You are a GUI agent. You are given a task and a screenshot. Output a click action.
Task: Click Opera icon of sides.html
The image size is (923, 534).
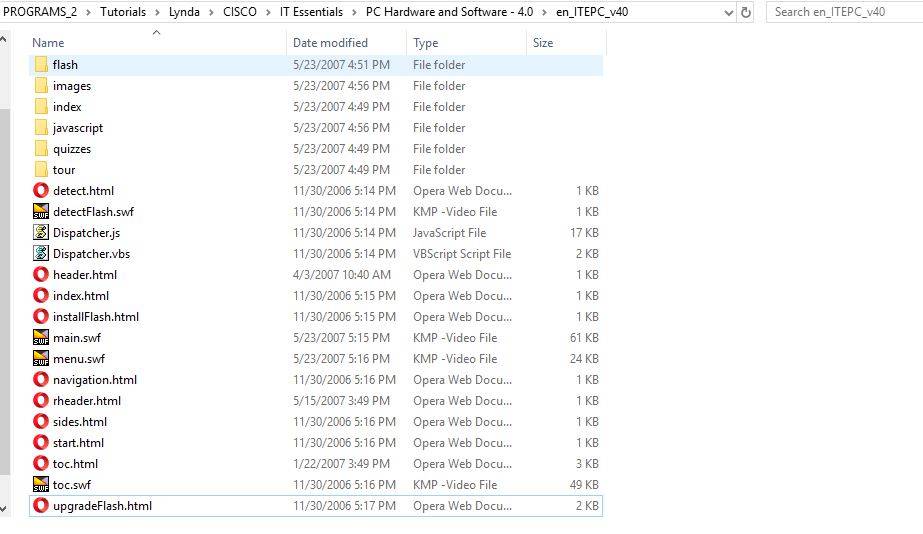tap(41, 422)
